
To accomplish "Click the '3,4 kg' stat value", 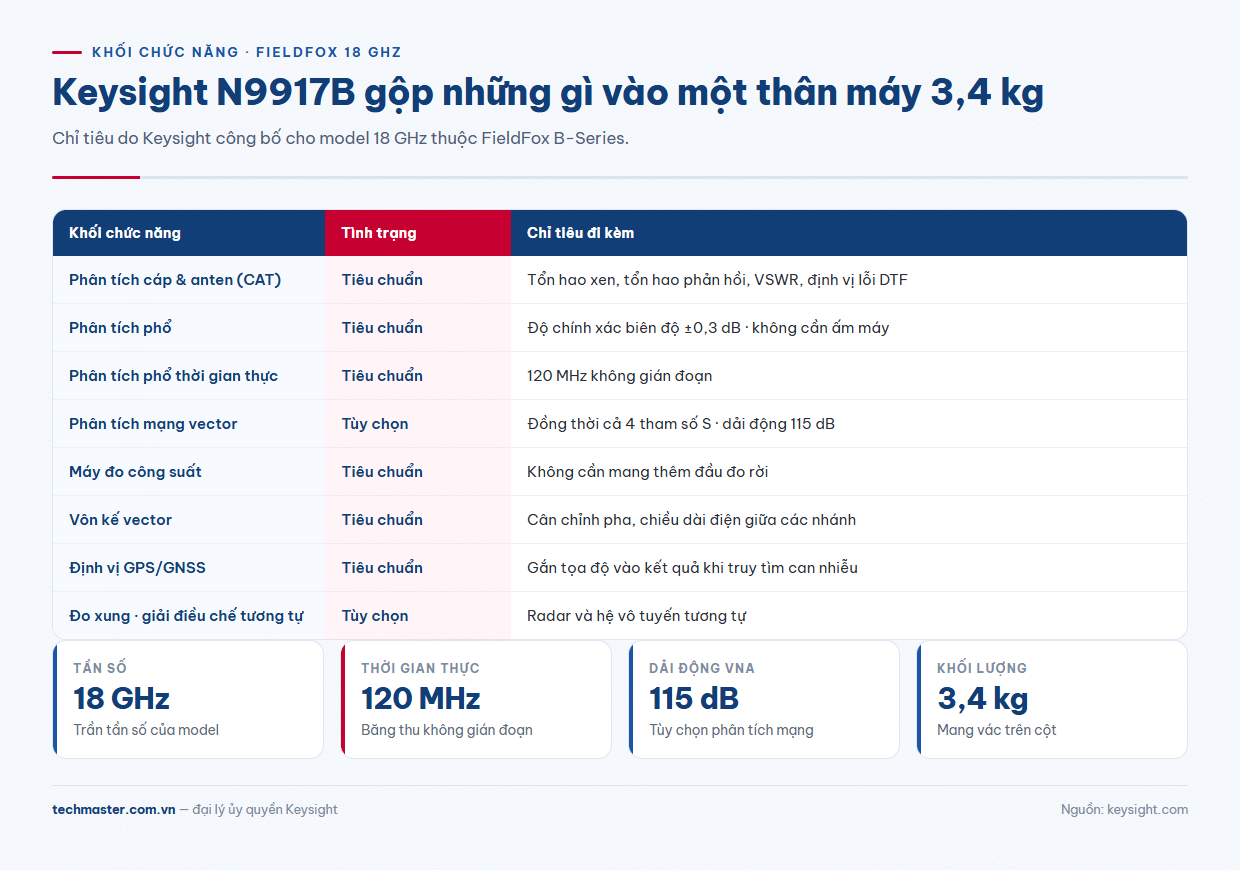I will click(983, 698).
